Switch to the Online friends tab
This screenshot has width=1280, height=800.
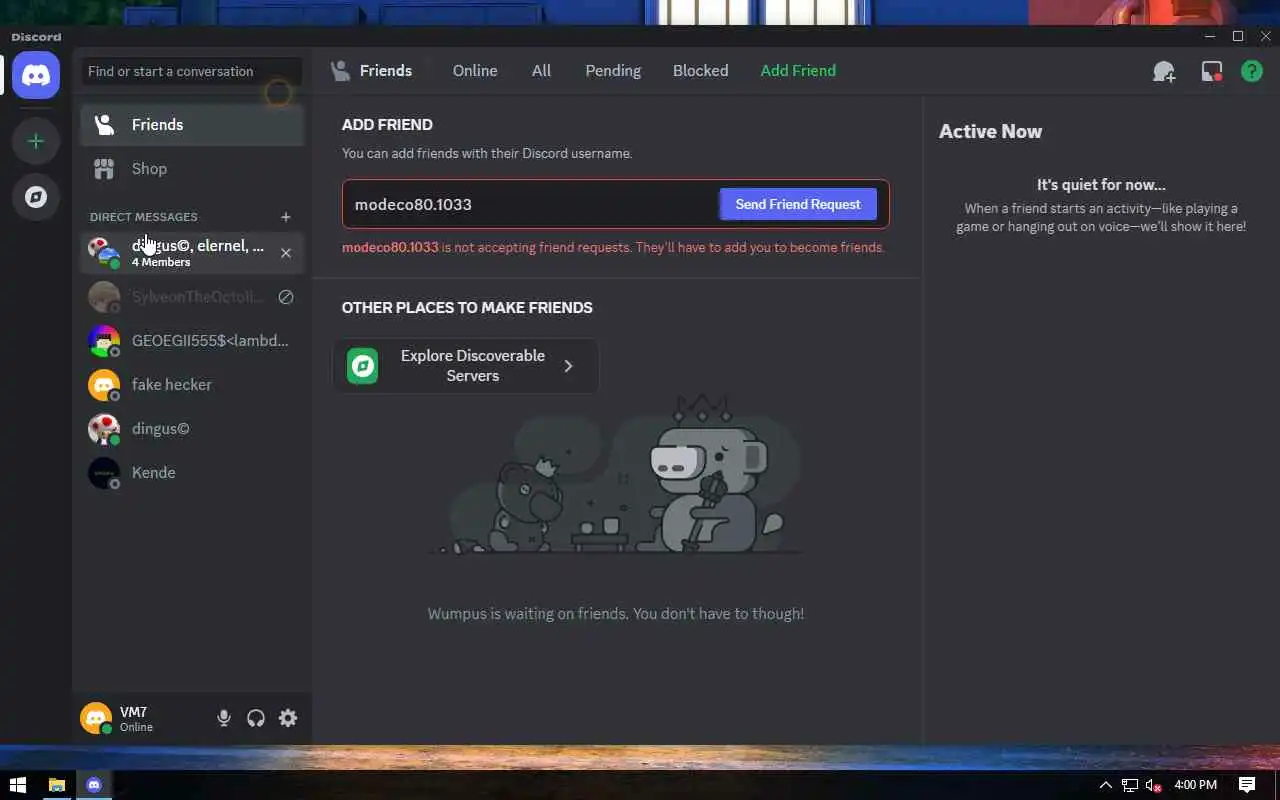pos(475,71)
